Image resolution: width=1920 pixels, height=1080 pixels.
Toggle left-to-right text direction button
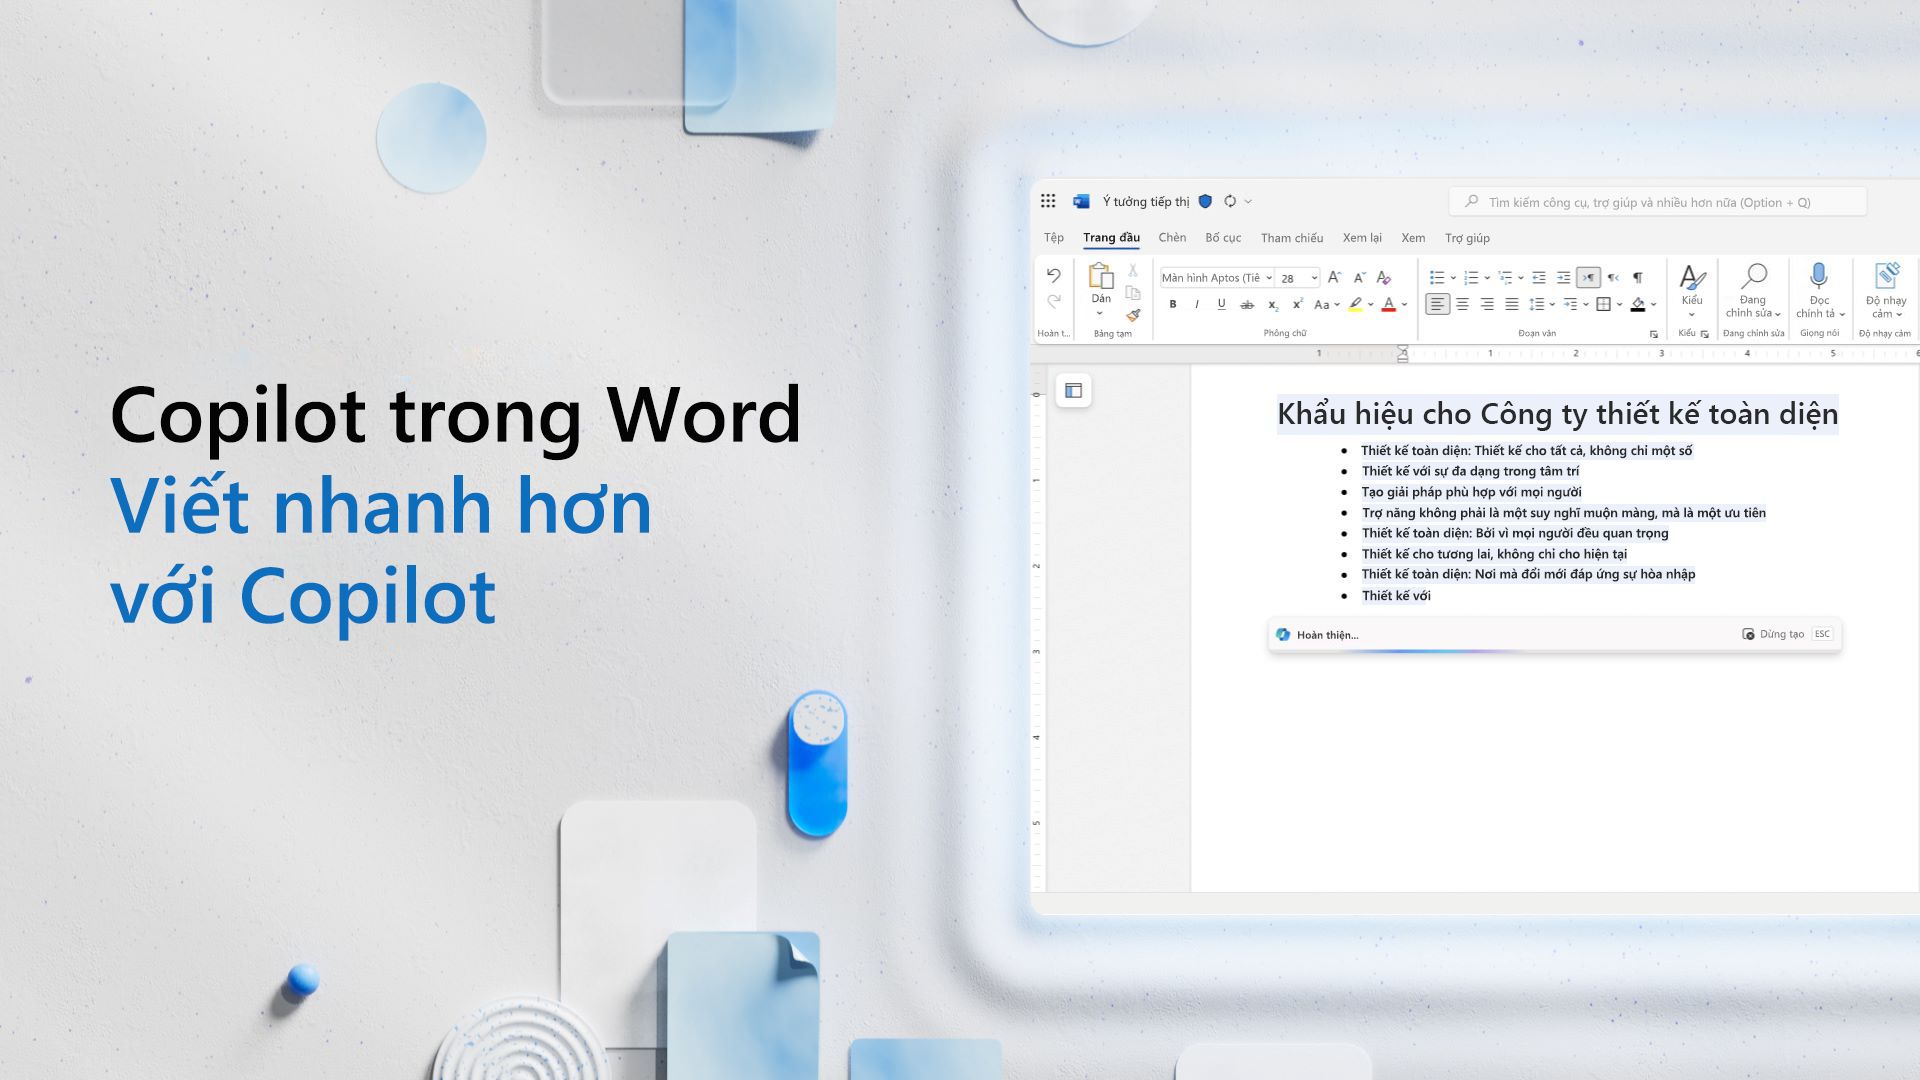pyautogui.click(x=1588, y=277)
